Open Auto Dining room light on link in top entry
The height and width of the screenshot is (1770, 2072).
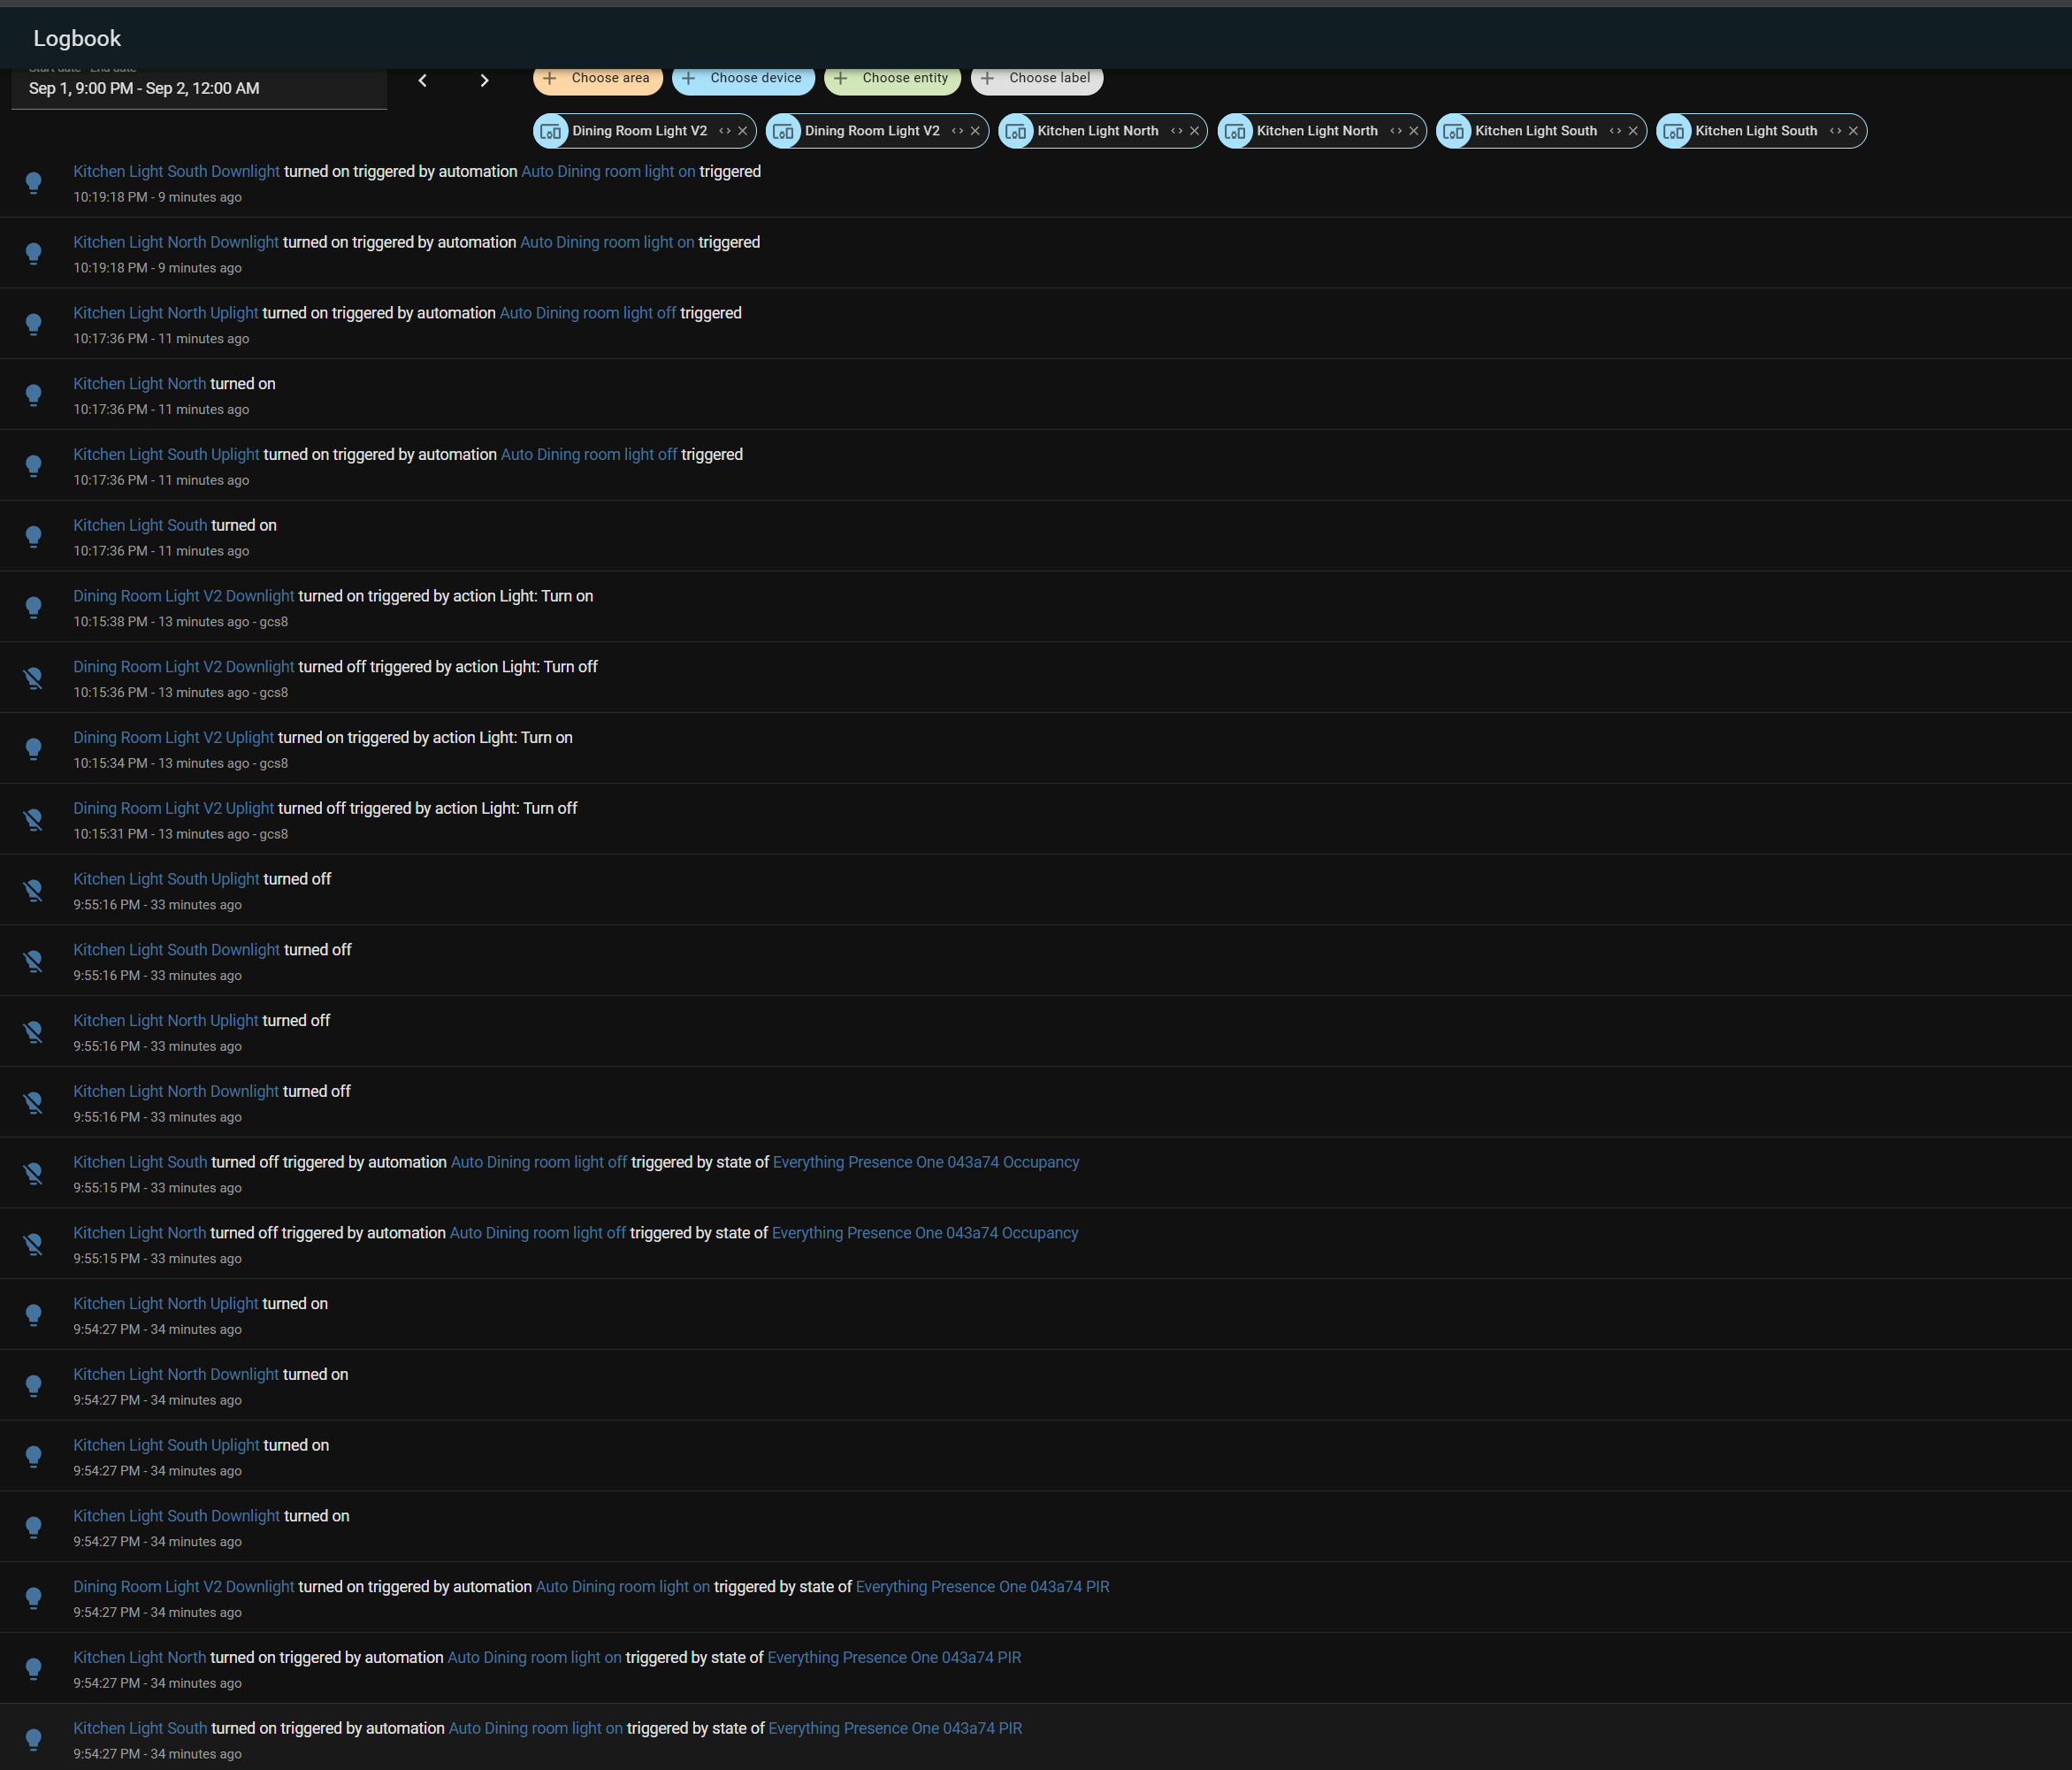(x=608, y=171)
